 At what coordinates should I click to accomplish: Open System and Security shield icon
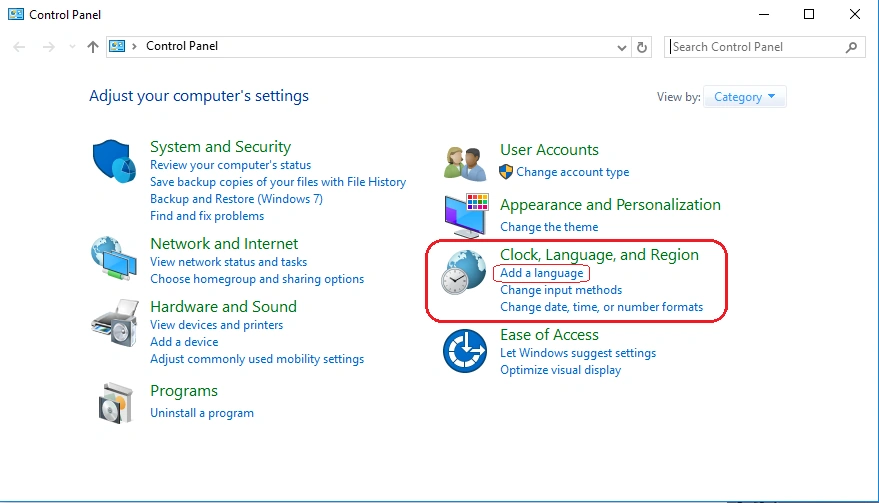(x=114, y=161)
